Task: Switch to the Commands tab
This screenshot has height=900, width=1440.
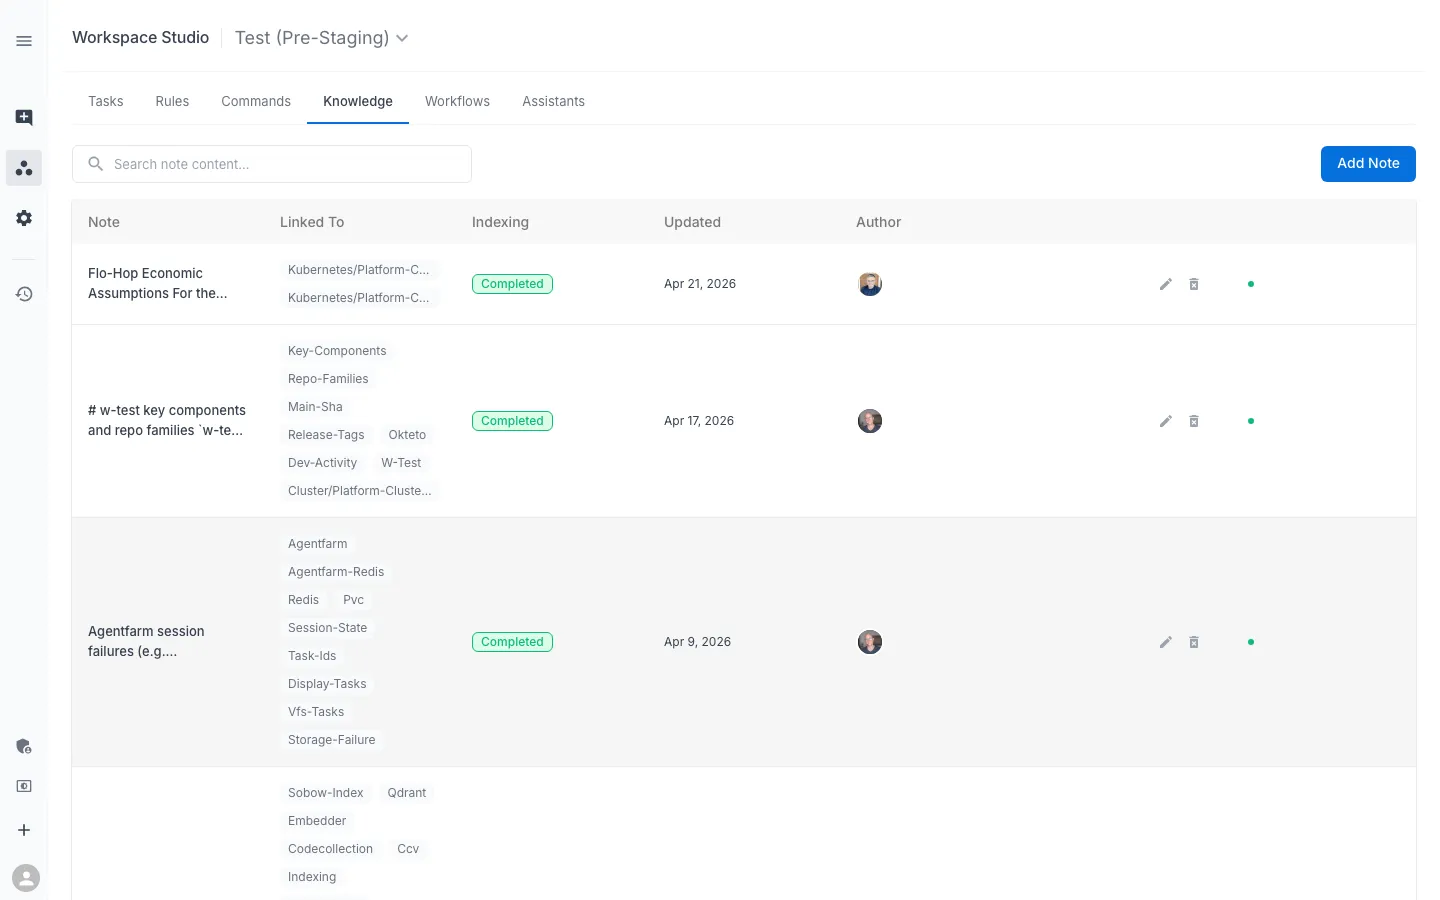Action: (256, 101)
